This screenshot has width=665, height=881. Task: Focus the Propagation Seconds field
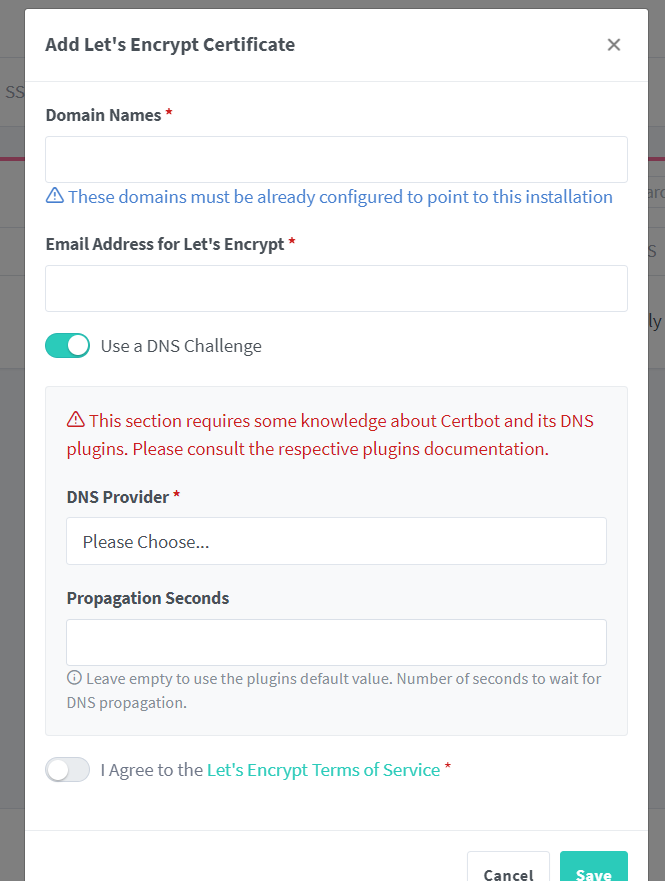pyautogui.click(x=336, y=642)
